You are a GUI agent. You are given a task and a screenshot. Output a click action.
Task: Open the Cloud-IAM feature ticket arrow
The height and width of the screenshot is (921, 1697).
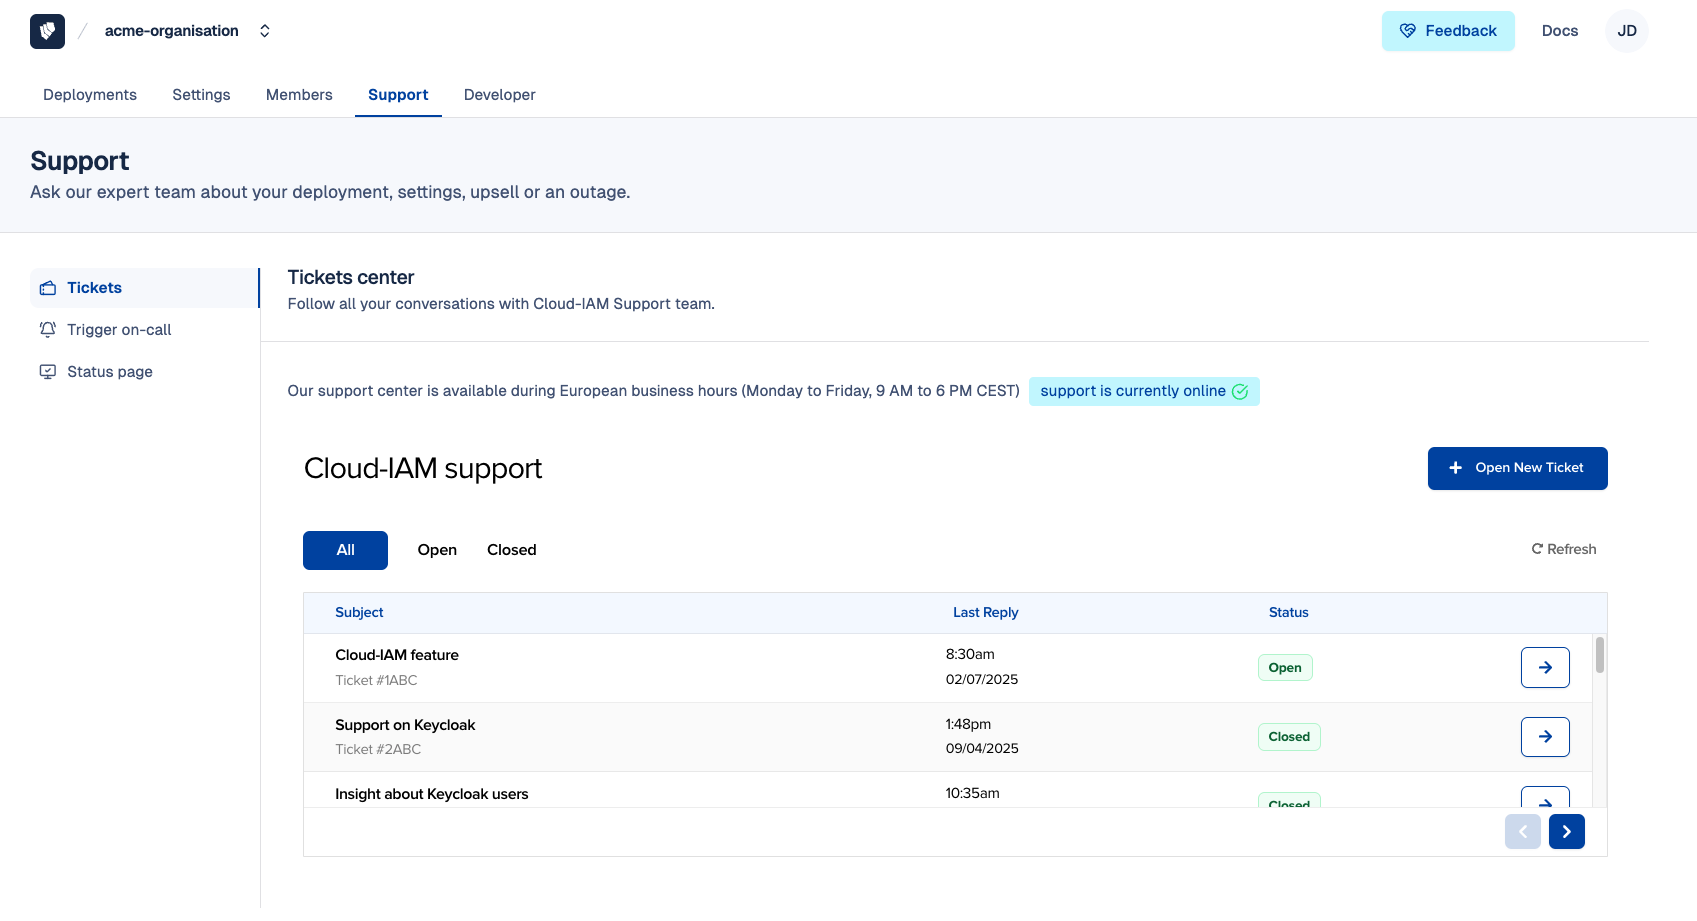[x=1545, y=668]
